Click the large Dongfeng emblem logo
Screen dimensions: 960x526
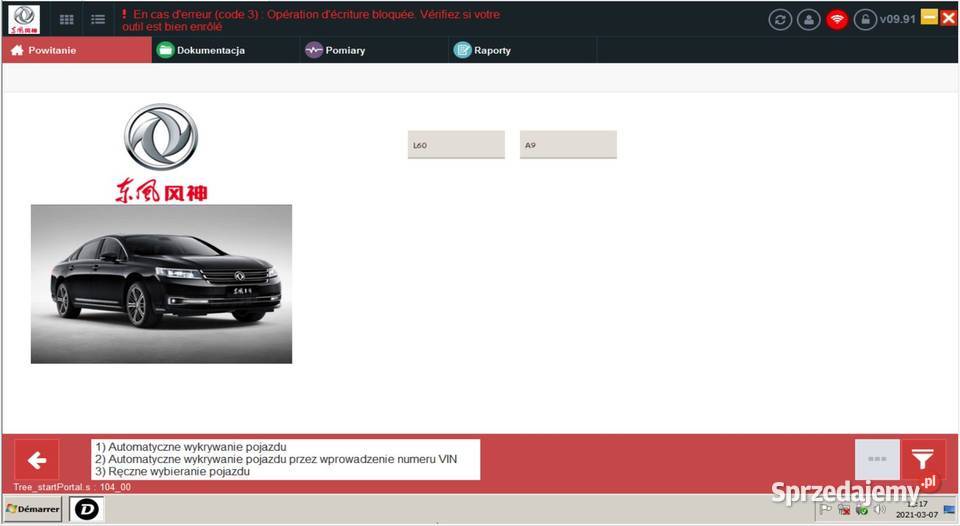click(161, 137)
